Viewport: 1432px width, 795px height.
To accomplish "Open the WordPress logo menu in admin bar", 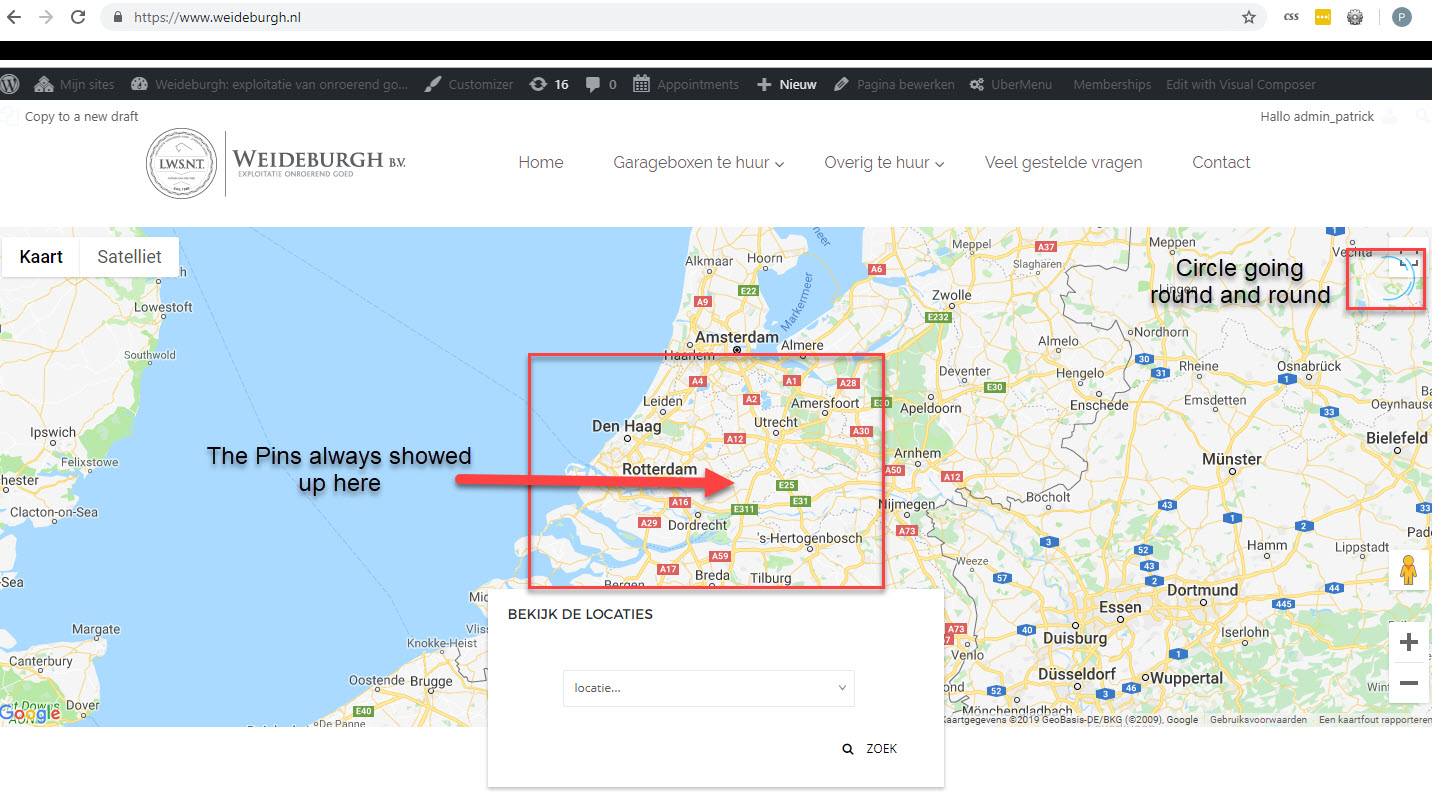I will (10, 84).
